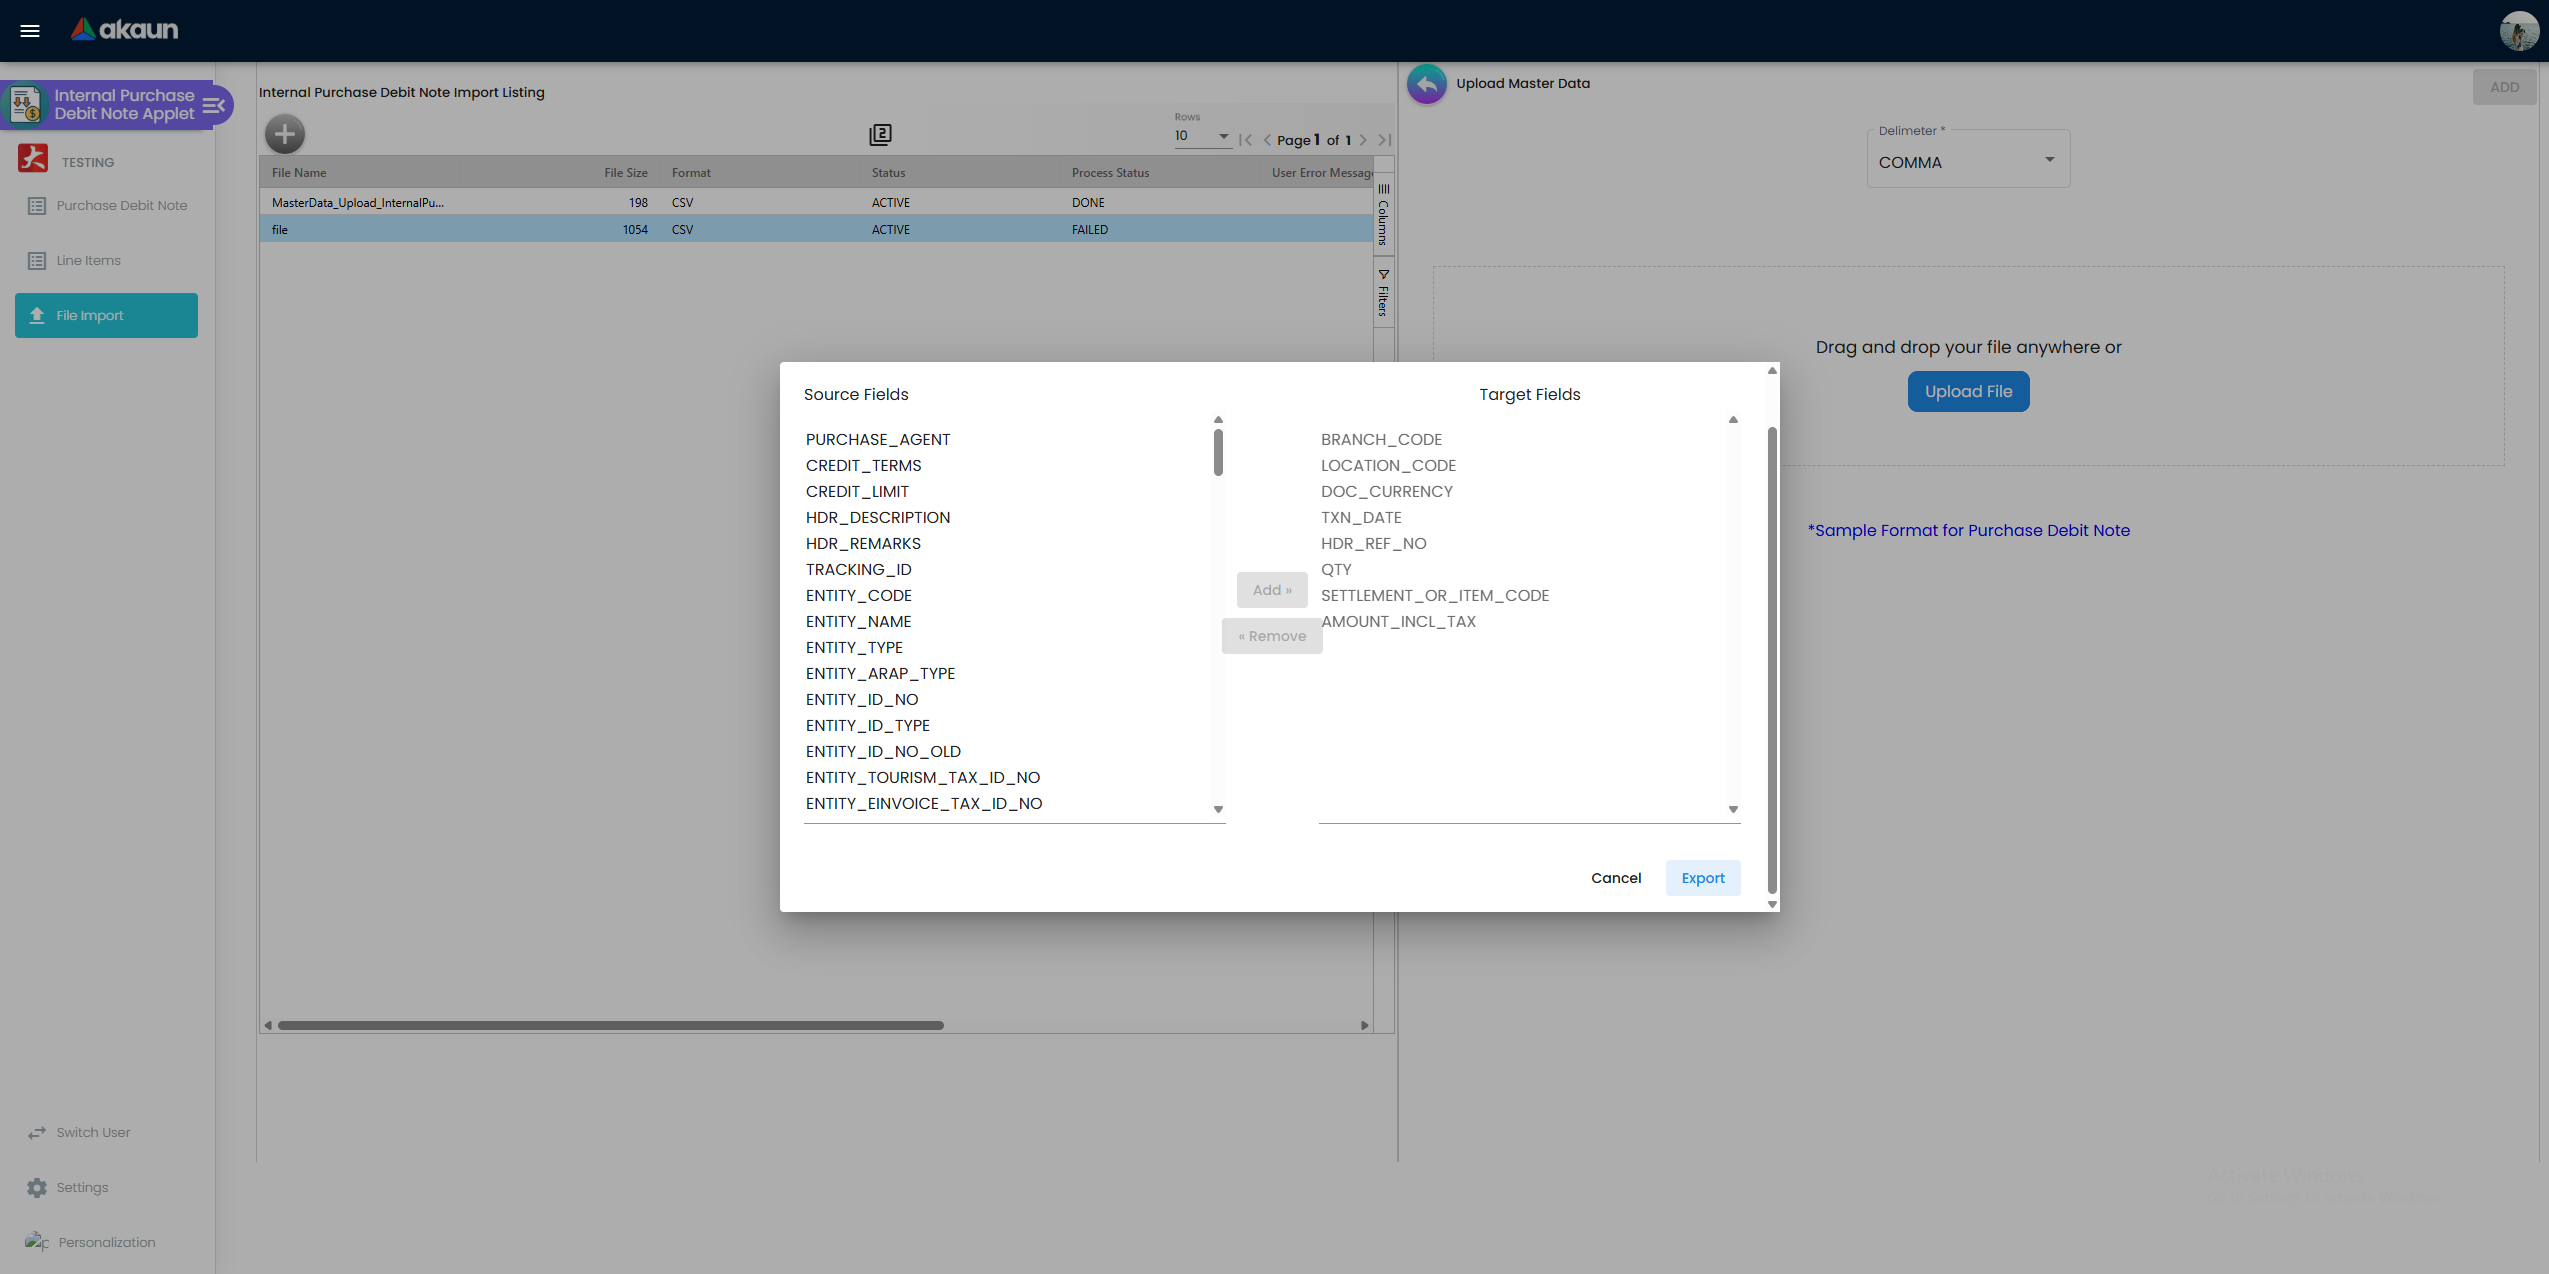Sort by Process Status column header
This screenshot has width=2549, height=1274.
tap(1110, 173)
